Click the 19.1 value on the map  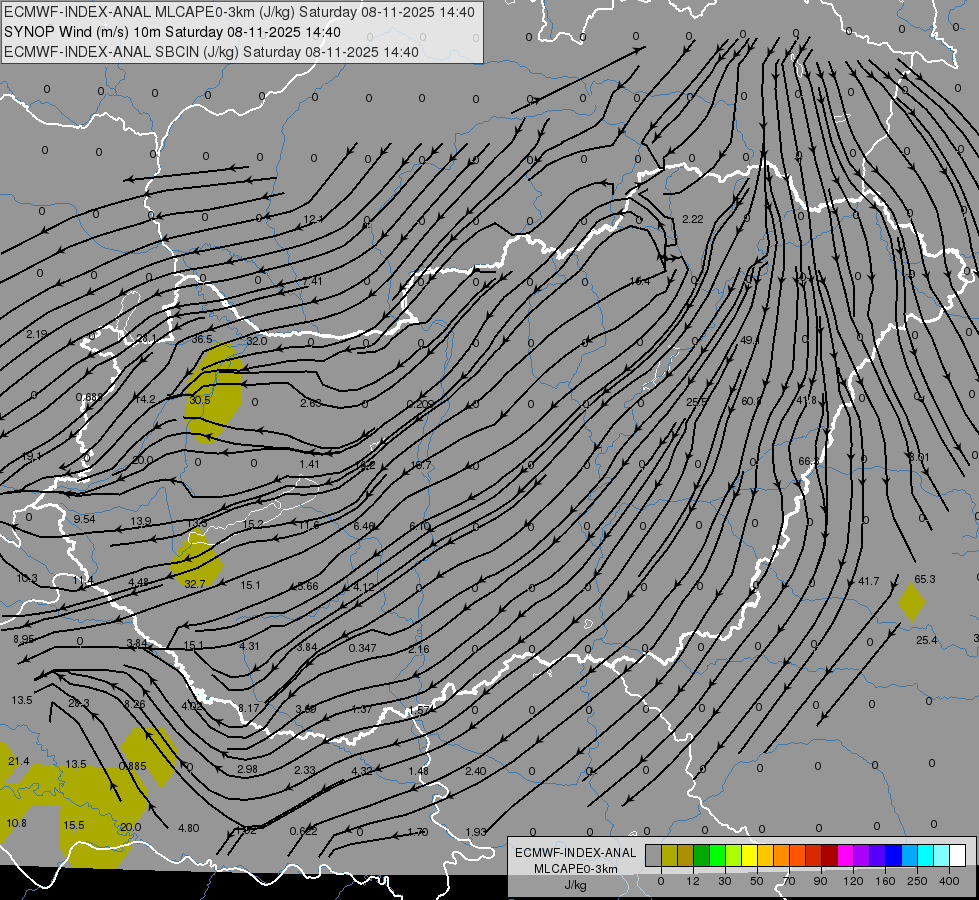coord(31,457)
